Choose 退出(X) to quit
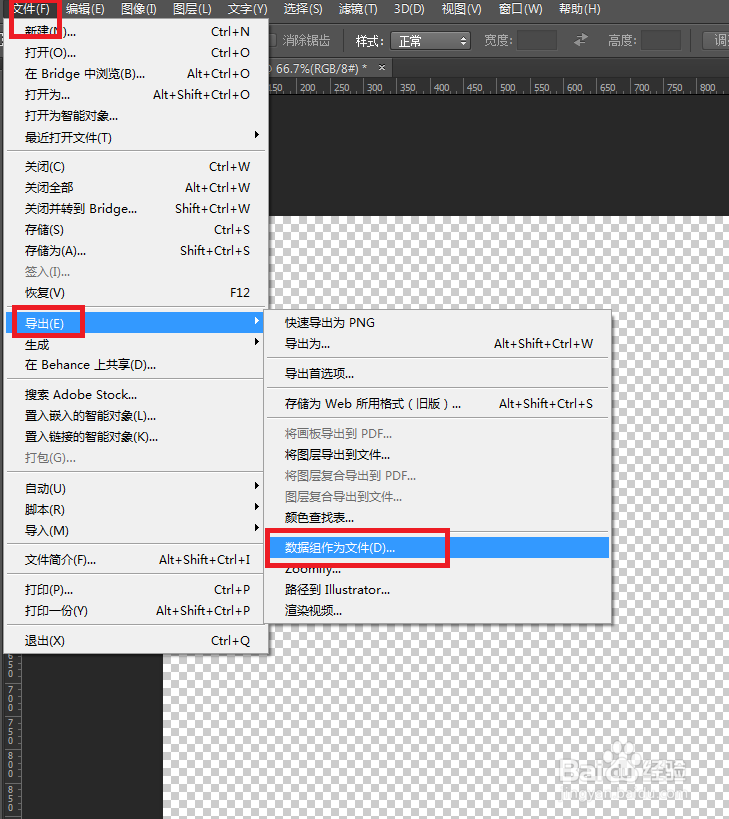This screenshot has width=729, height=819. 136,640
